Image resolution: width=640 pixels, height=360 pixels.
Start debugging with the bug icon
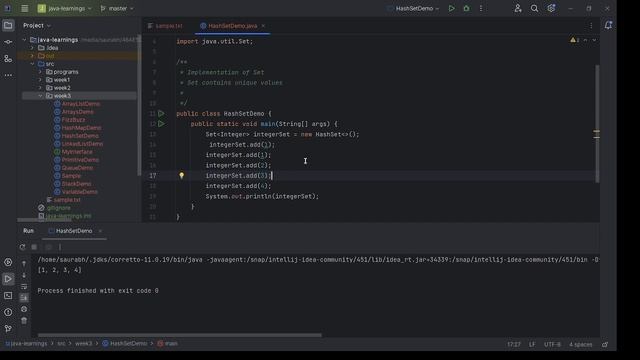pyautogui.click(x=466, y=8)
